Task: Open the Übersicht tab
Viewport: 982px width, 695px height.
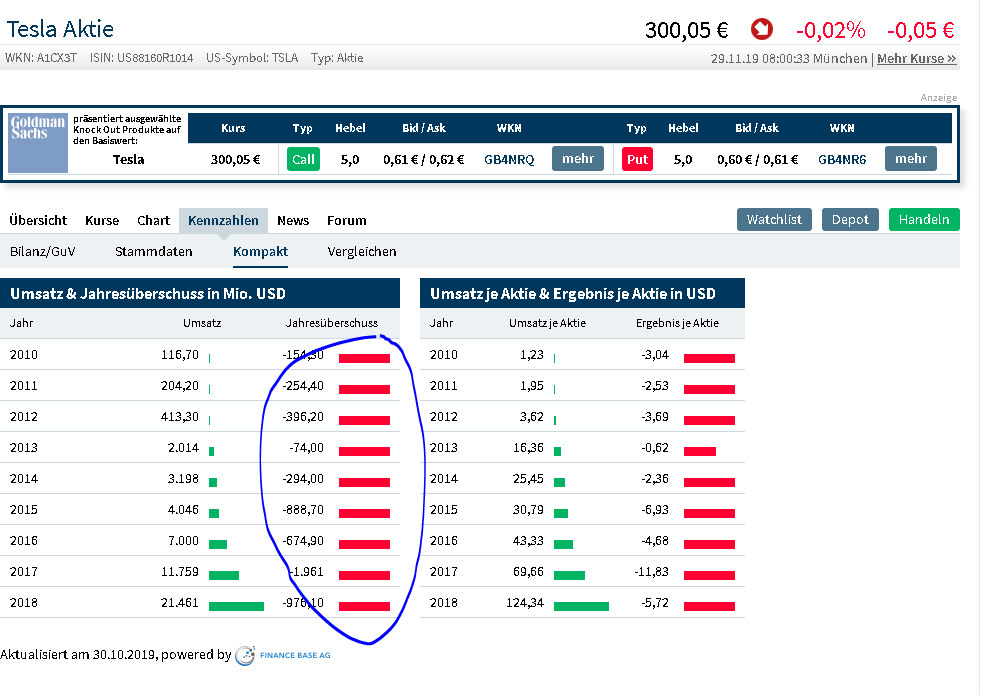Action: tap(38, 220)
